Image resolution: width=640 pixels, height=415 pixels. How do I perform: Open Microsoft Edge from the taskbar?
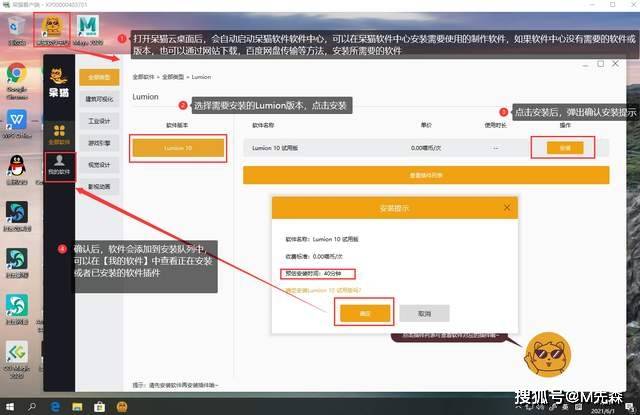pyautogui.click(x=55, y=406)
